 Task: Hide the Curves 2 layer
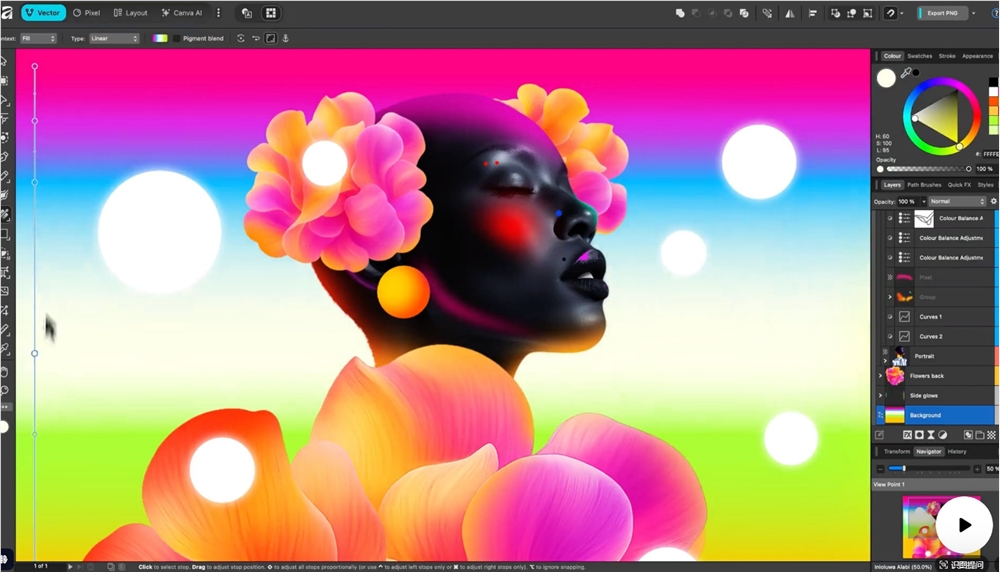(889, 336)
